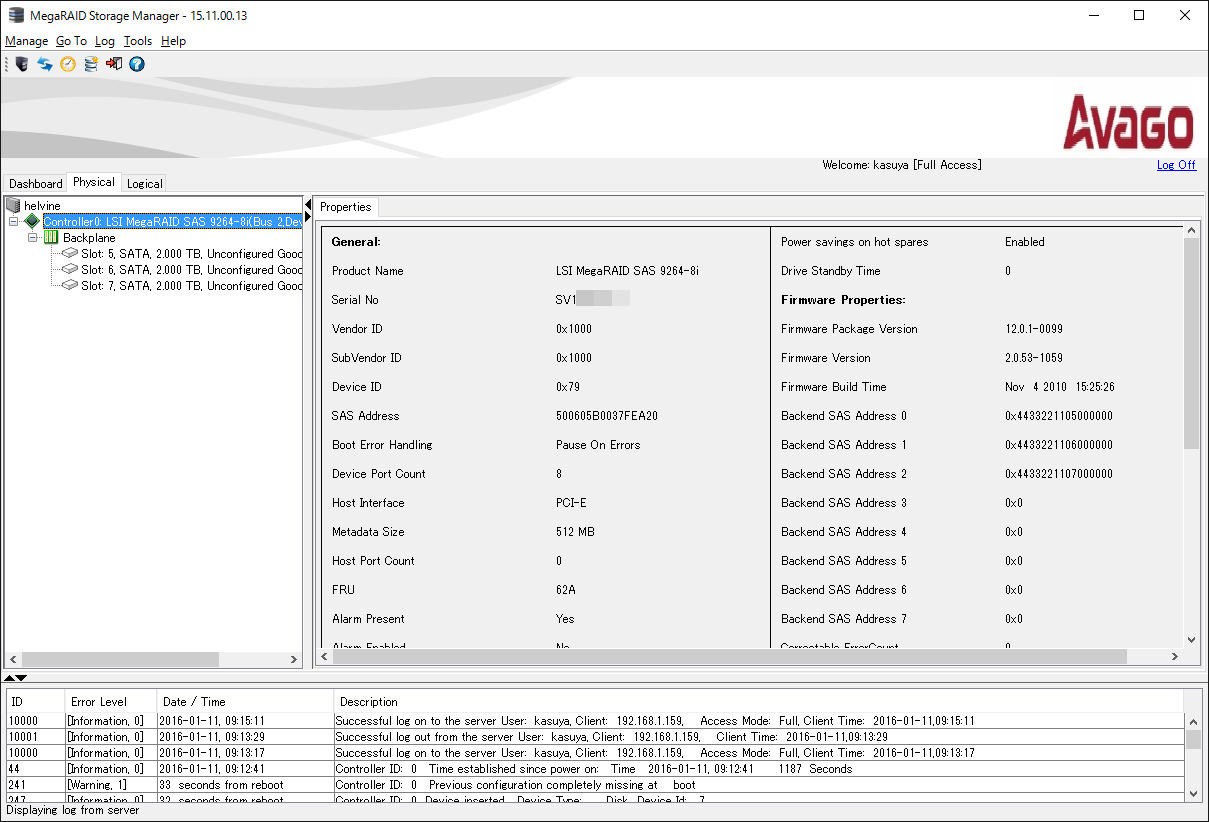Viewport: 1209px width, 822px height.
Task: Click the SAS Address value 500605B0037FEA20
Action: [607, 416]
